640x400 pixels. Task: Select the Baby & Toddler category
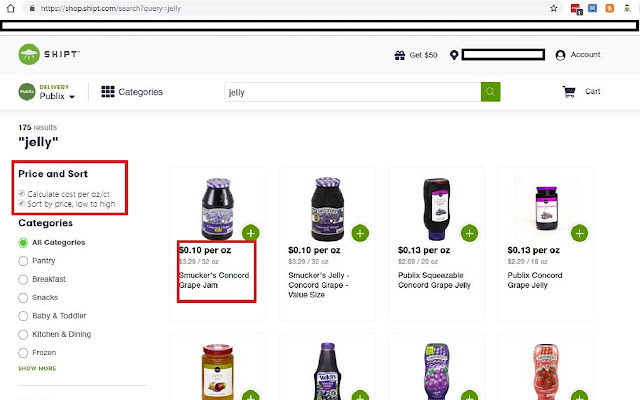pos(23,316)
